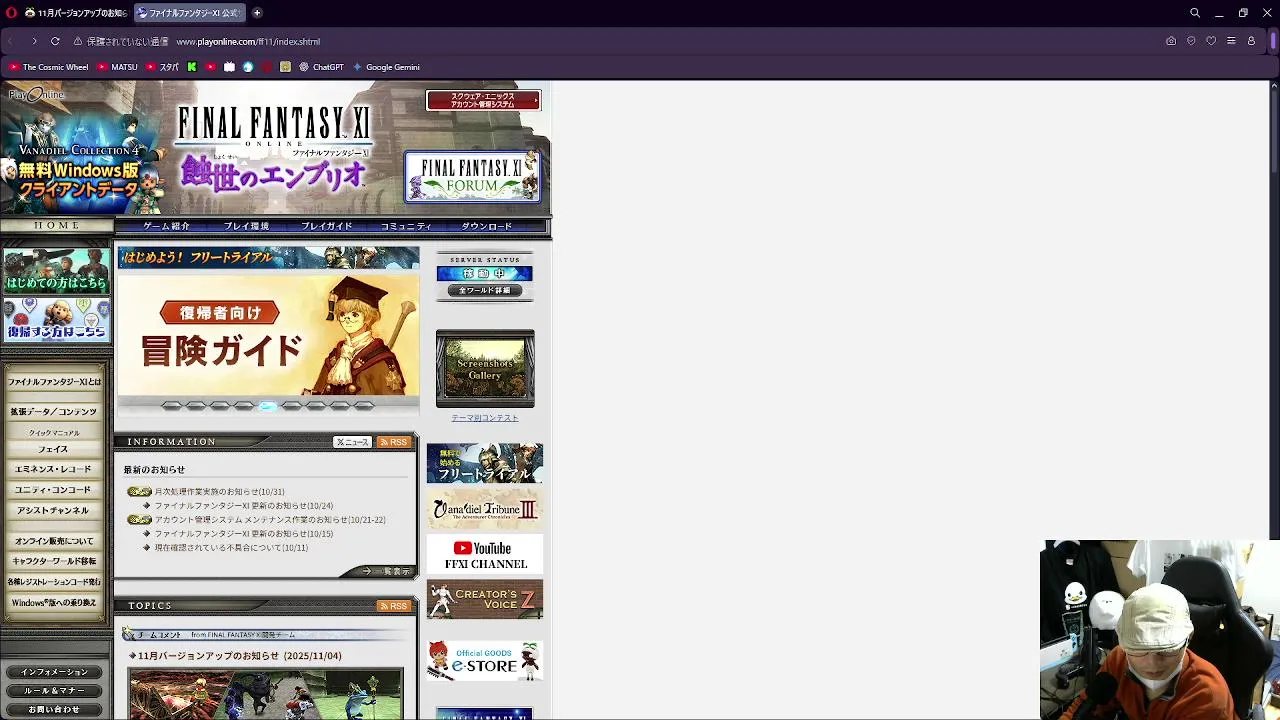Screen dimensions: 1280x720
Task: Click the はじめよう！フリートライアル banner strip
Action: [x=268, y=258]
